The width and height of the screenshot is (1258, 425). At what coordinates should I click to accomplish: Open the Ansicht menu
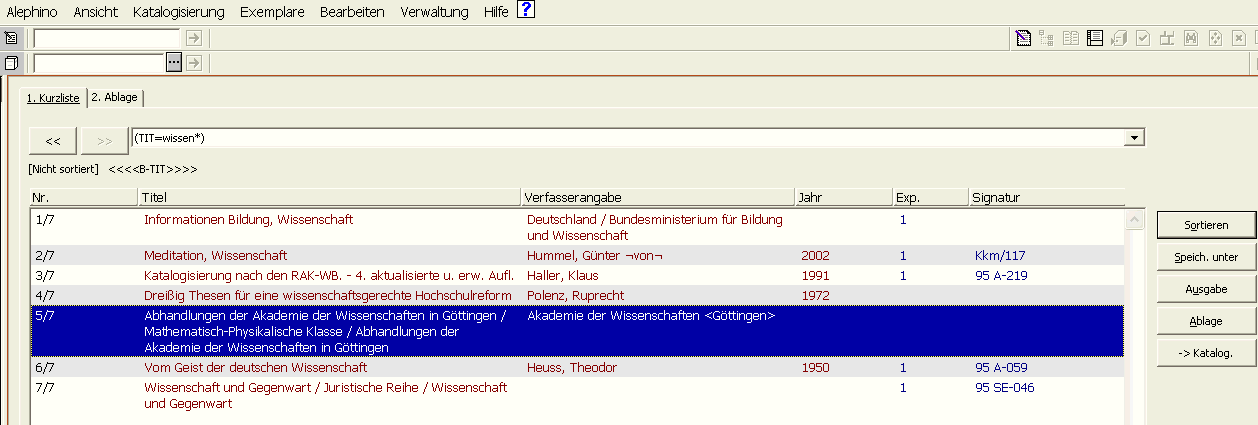[95, 12]
